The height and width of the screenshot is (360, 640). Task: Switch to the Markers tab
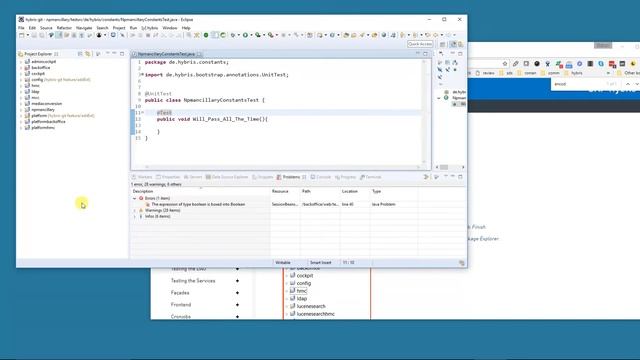click(142, 177)
